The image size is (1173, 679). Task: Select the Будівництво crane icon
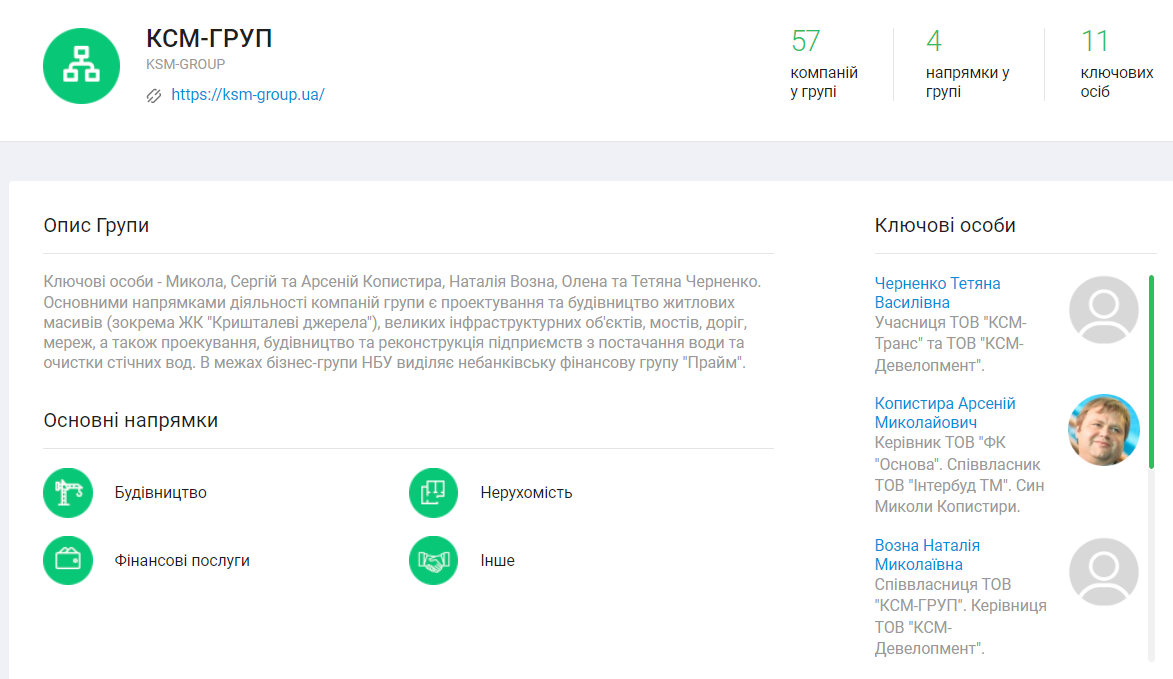(68, 493)
